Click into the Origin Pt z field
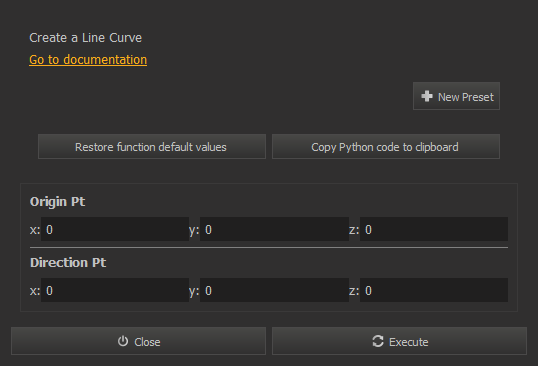 pos(434,229)
